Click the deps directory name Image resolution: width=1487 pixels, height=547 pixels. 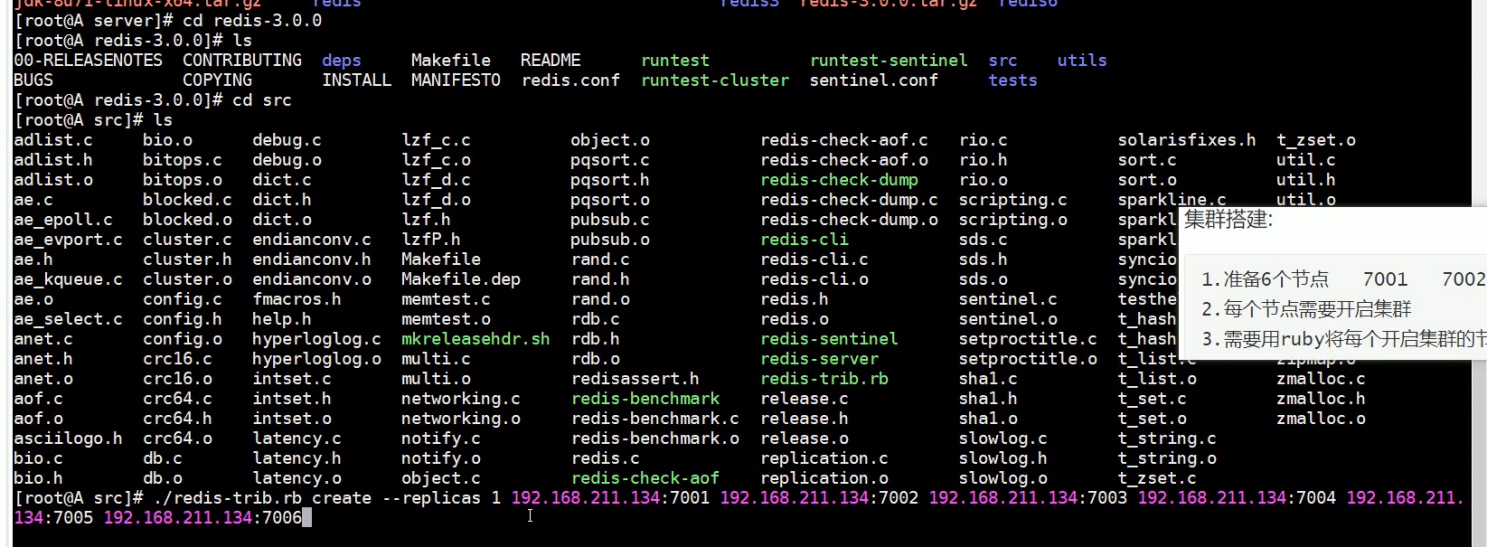tap(342, 60)
